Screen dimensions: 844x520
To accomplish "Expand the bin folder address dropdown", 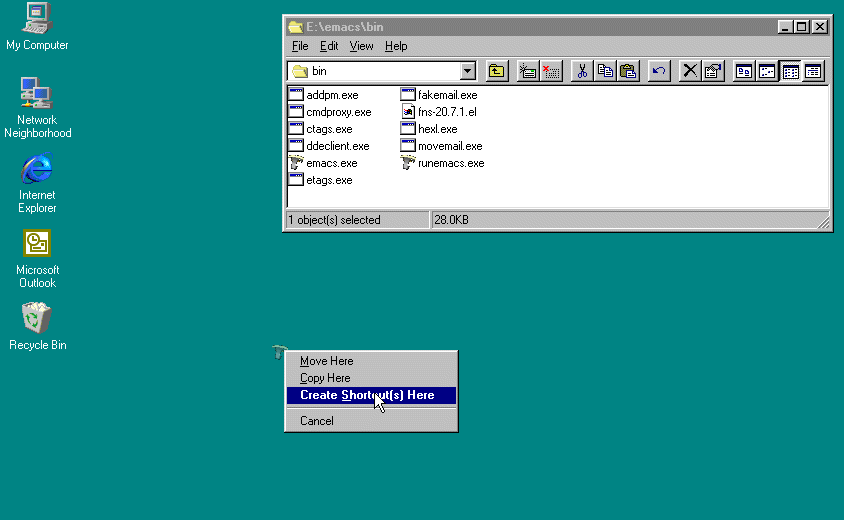I will tap(467, 71).
